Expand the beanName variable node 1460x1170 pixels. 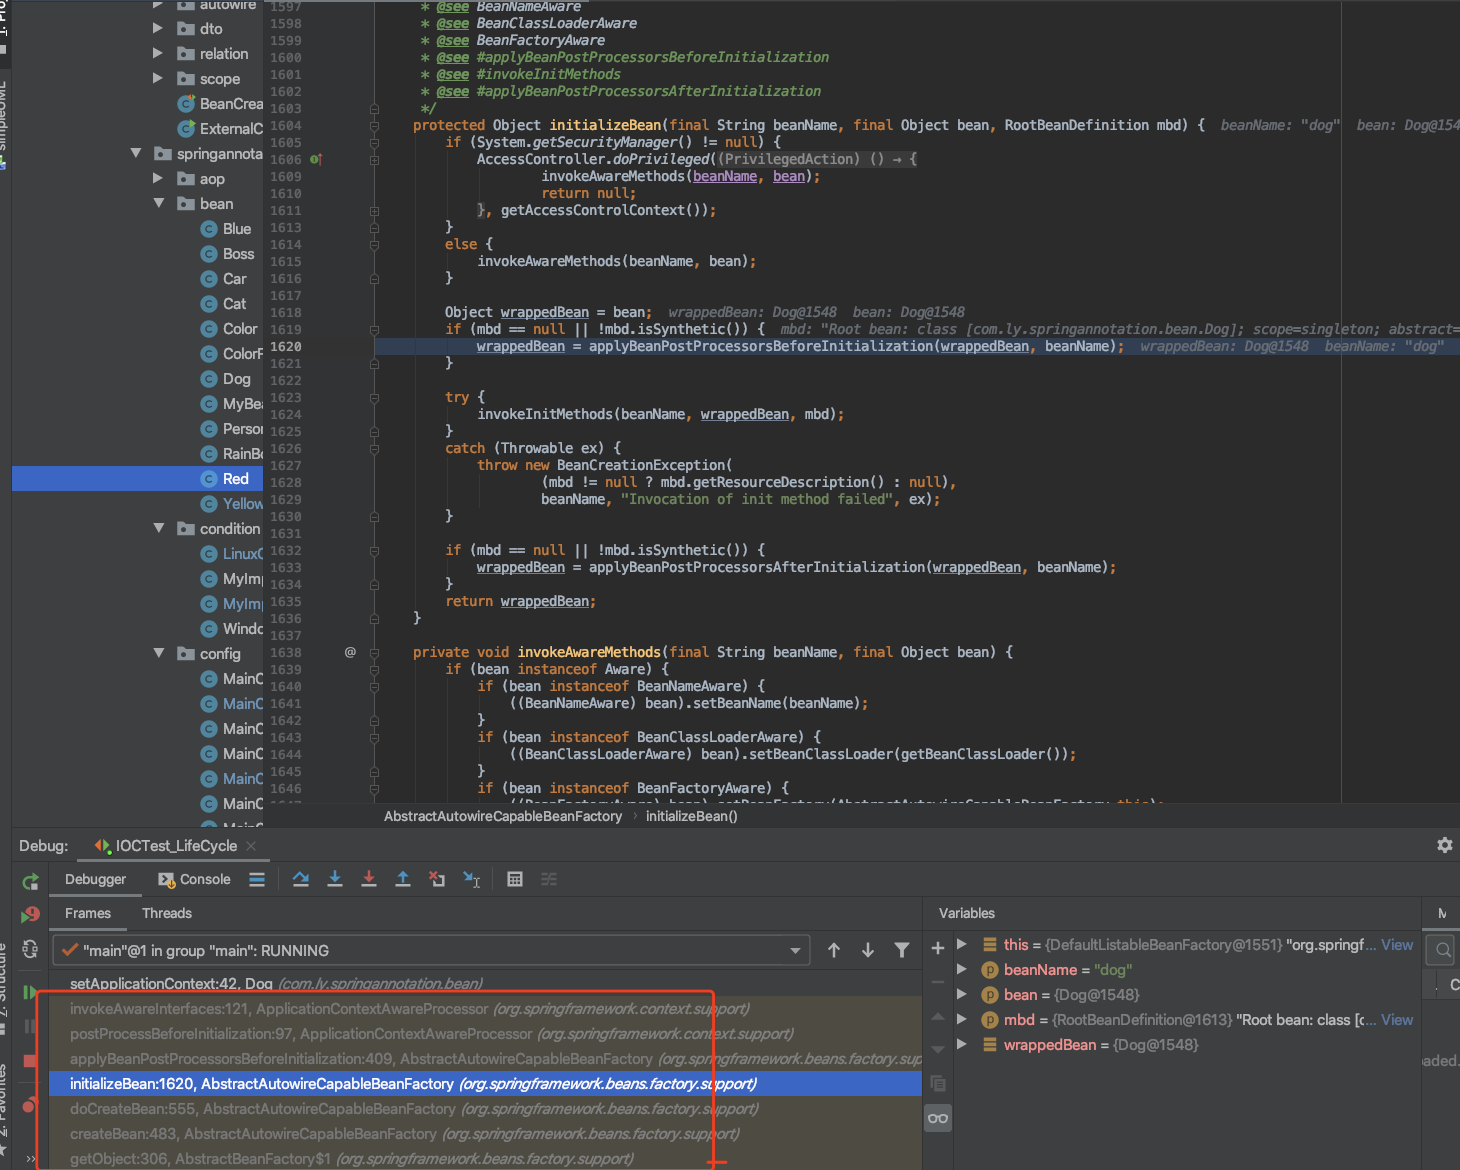[x=962, y=969]
